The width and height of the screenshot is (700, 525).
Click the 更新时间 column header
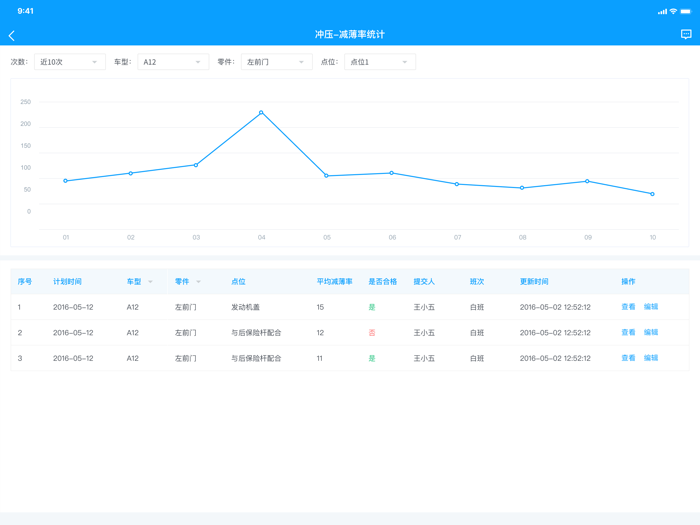tap(534, 282)
